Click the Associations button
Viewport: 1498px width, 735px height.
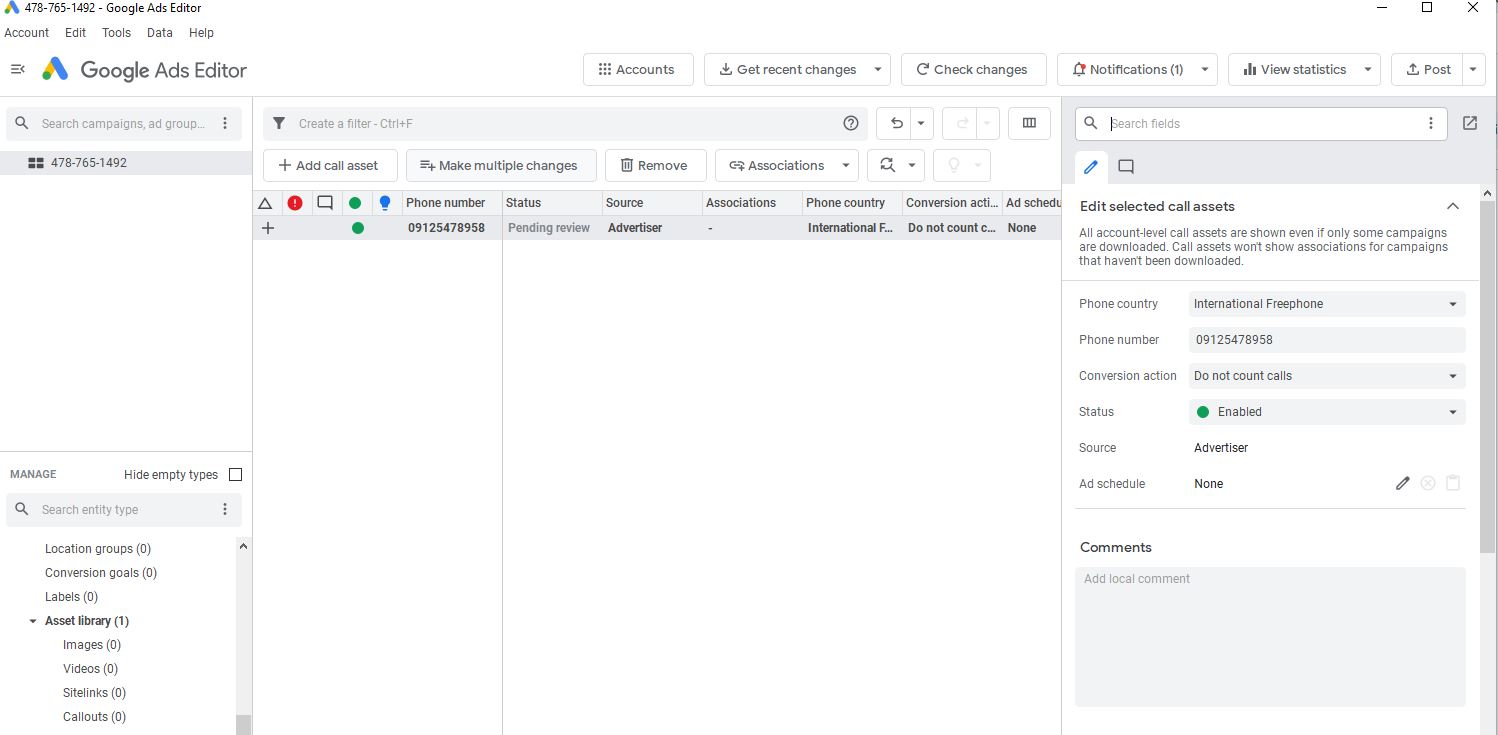pos(776,165)
